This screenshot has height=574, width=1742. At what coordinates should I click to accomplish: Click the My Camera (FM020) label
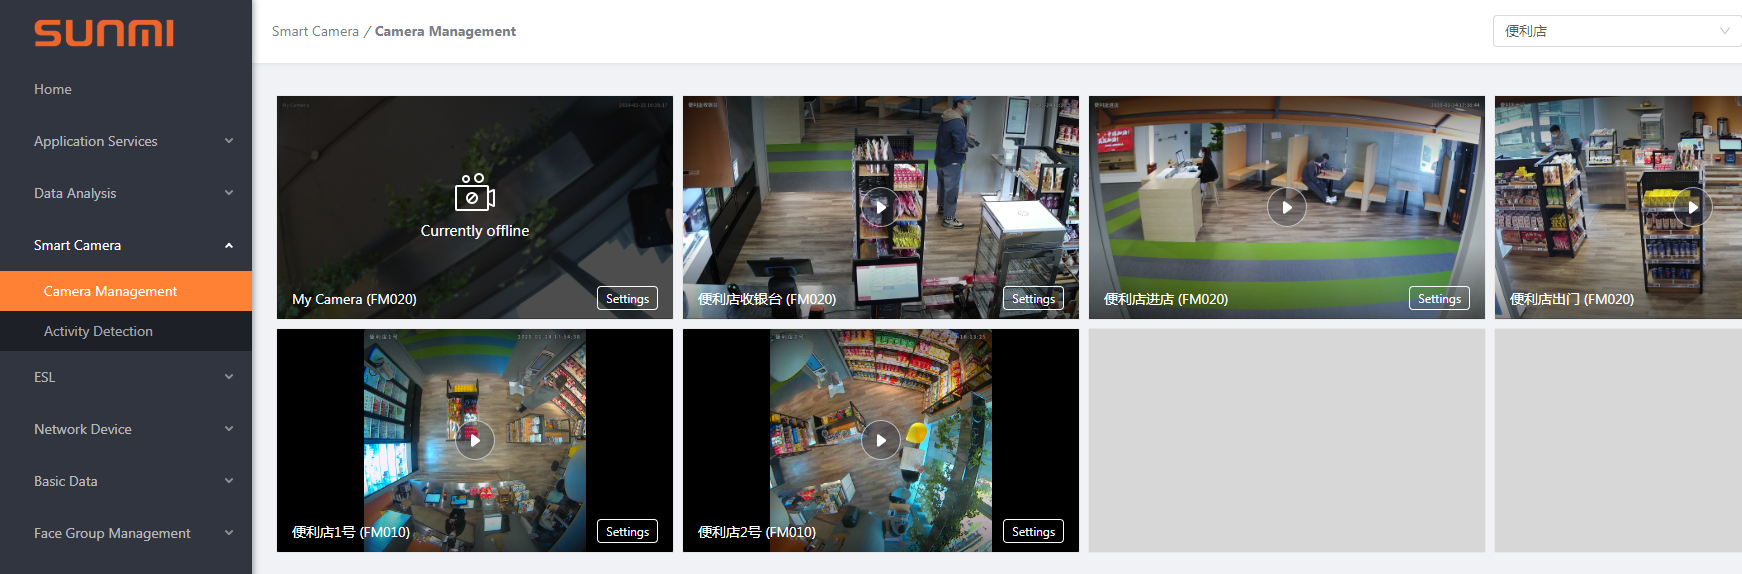coord(354,299)
